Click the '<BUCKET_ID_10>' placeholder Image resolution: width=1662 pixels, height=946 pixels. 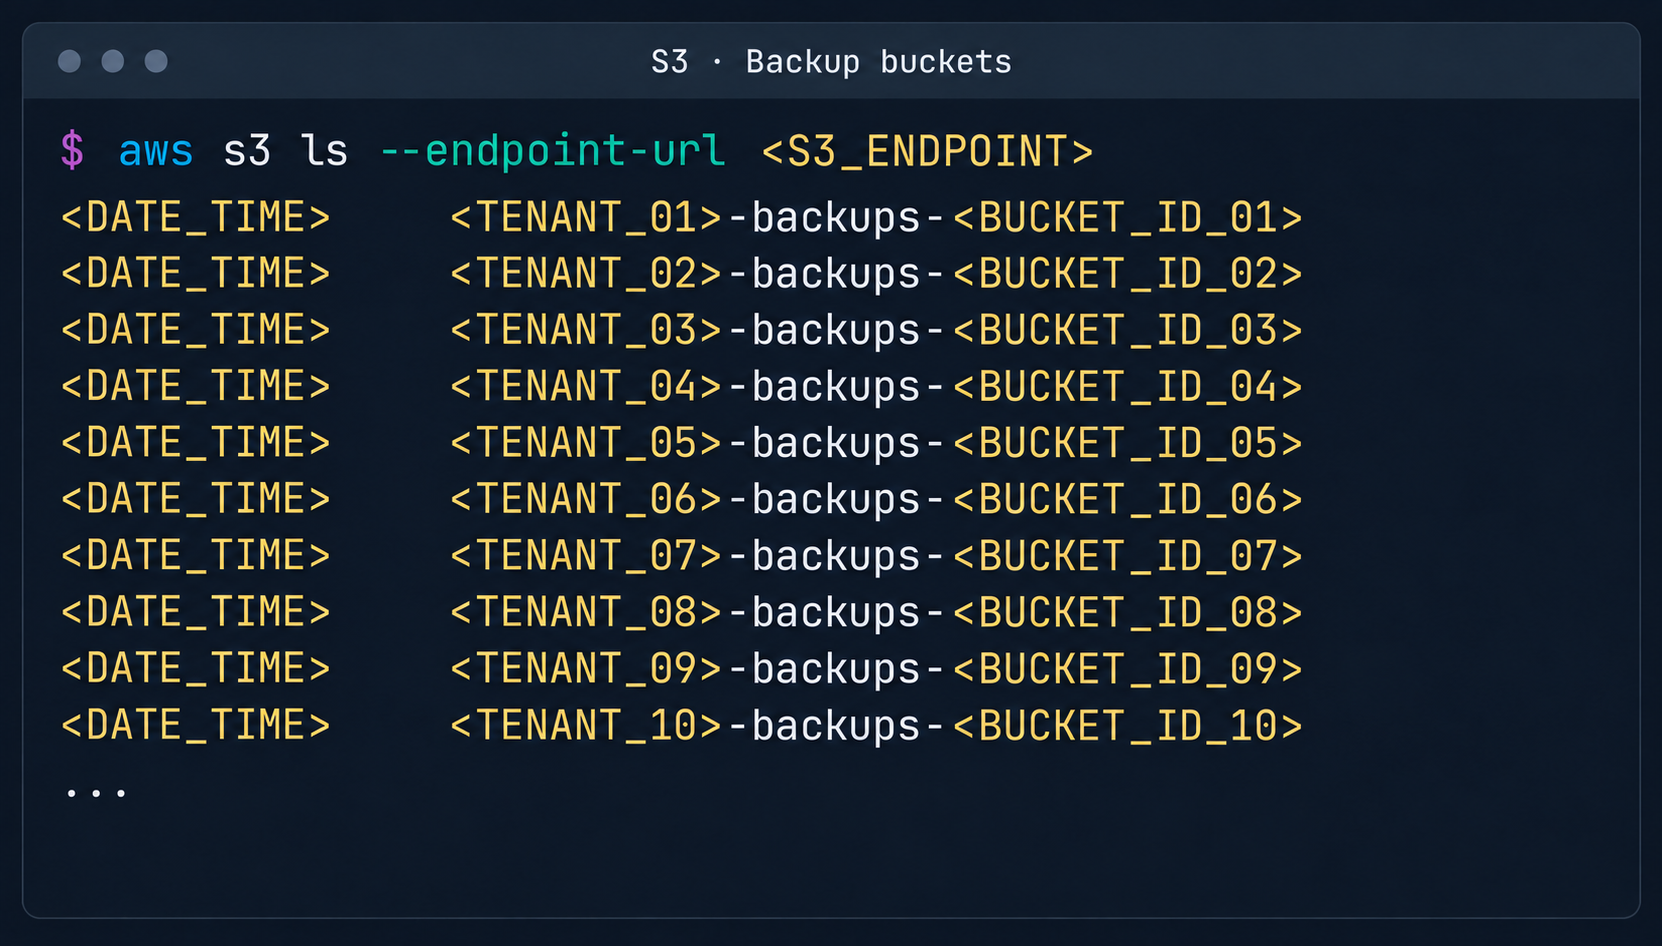coord(1128,726)
